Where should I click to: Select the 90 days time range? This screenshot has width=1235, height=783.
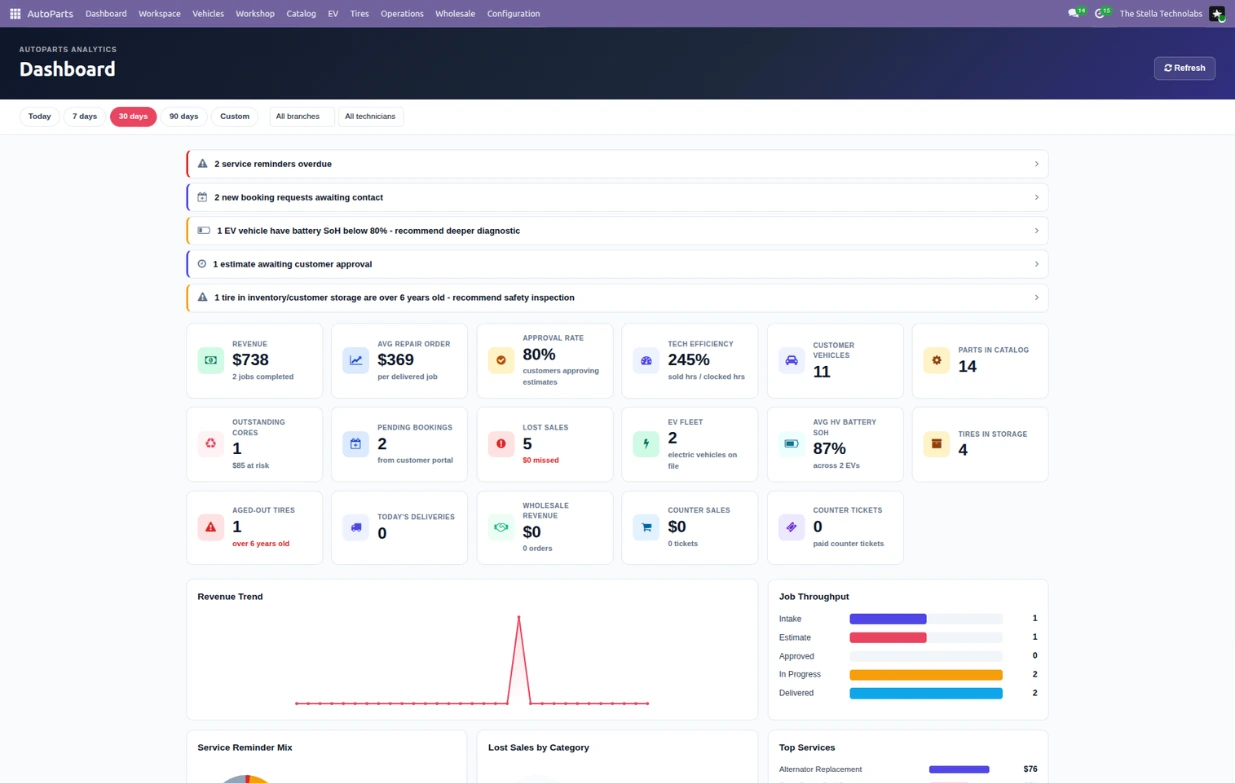point(184,116)
